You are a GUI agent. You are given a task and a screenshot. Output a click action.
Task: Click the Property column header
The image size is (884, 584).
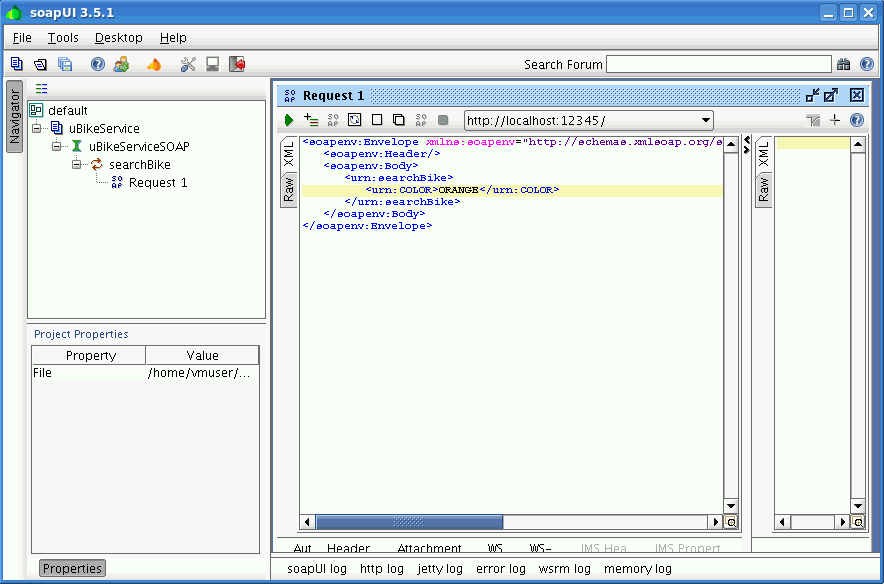pos(89,355)
